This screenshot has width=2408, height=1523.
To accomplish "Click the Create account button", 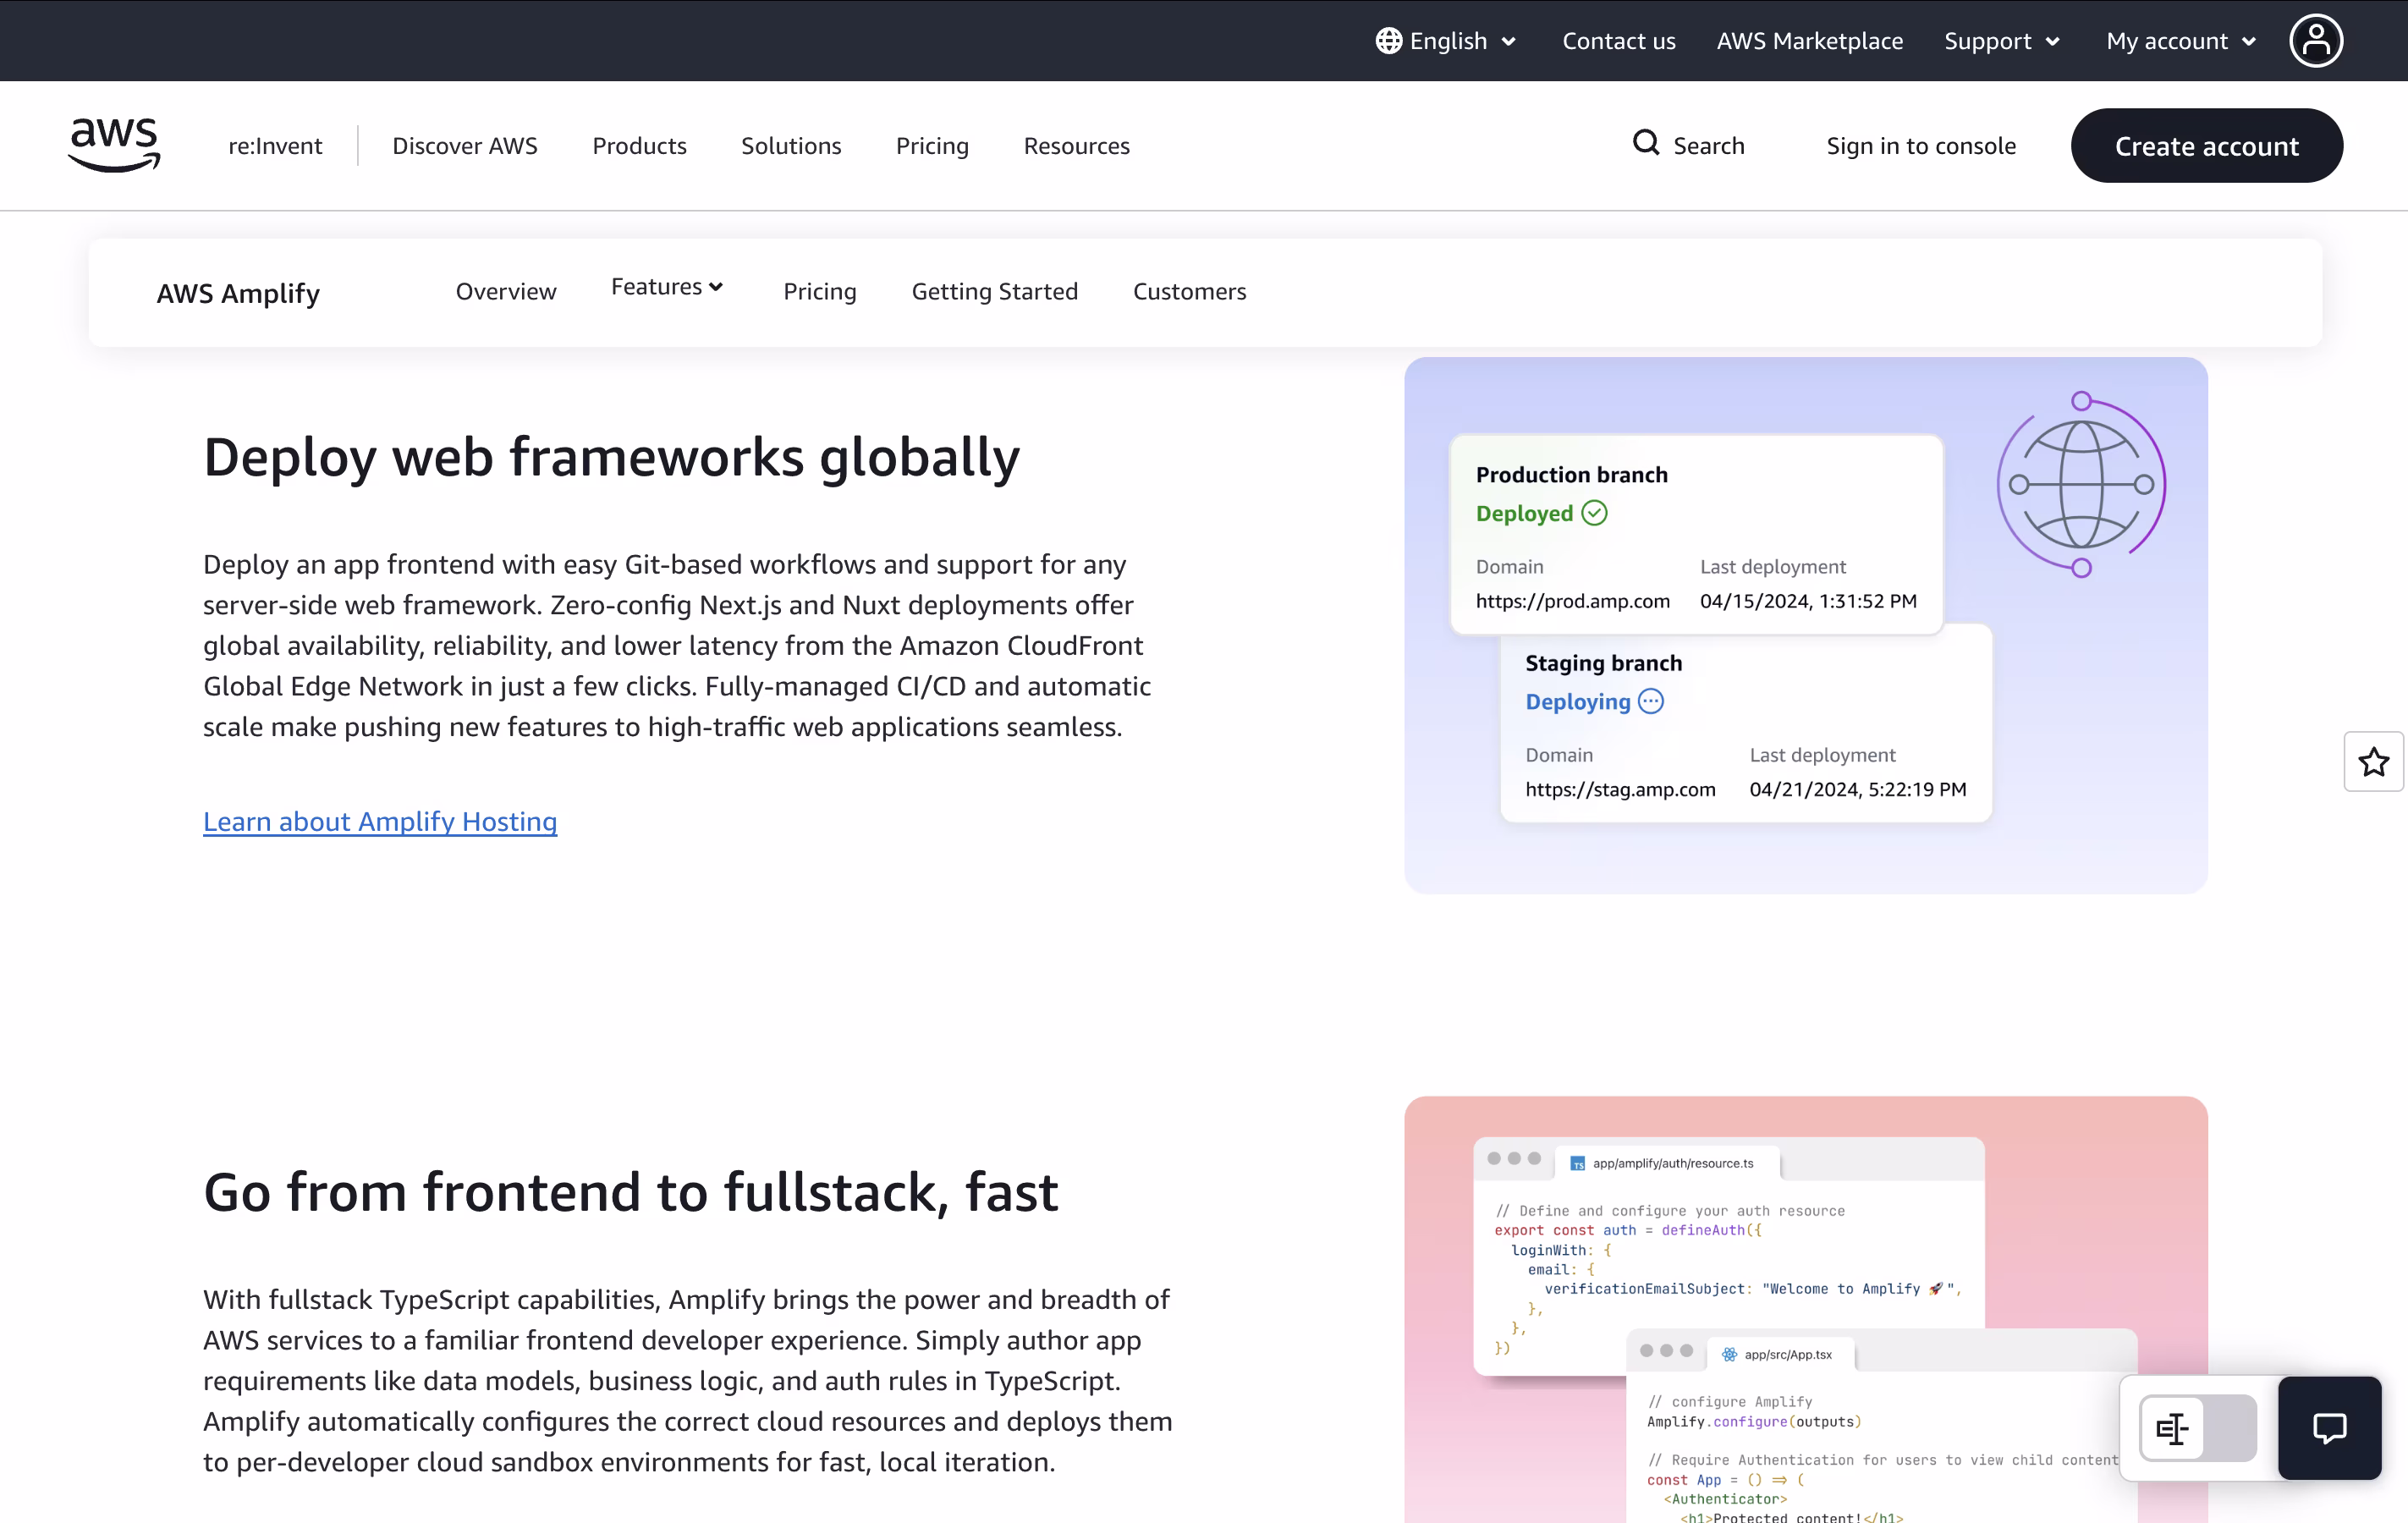I will click(x=2206, y=146).
